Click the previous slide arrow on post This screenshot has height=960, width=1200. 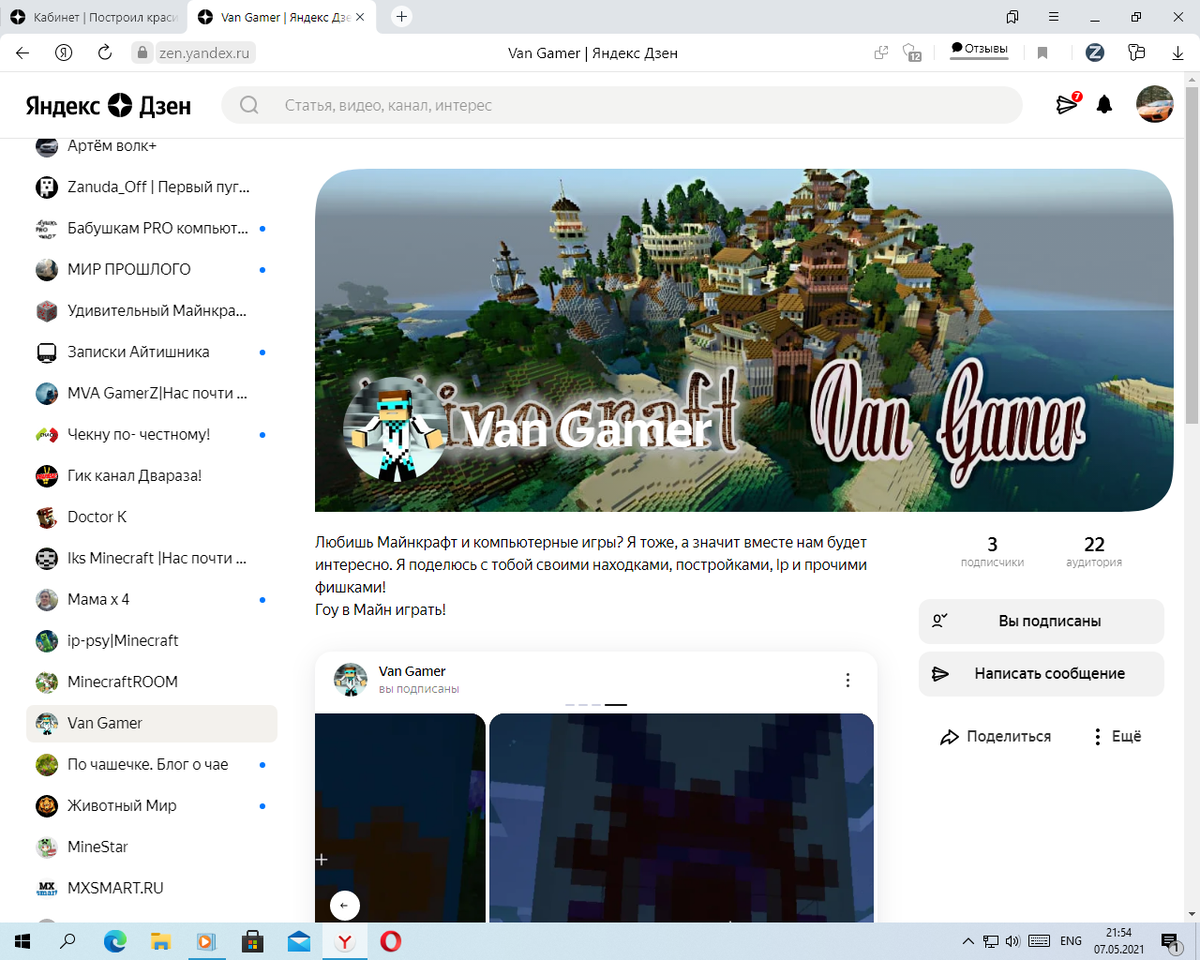point(344,906)
